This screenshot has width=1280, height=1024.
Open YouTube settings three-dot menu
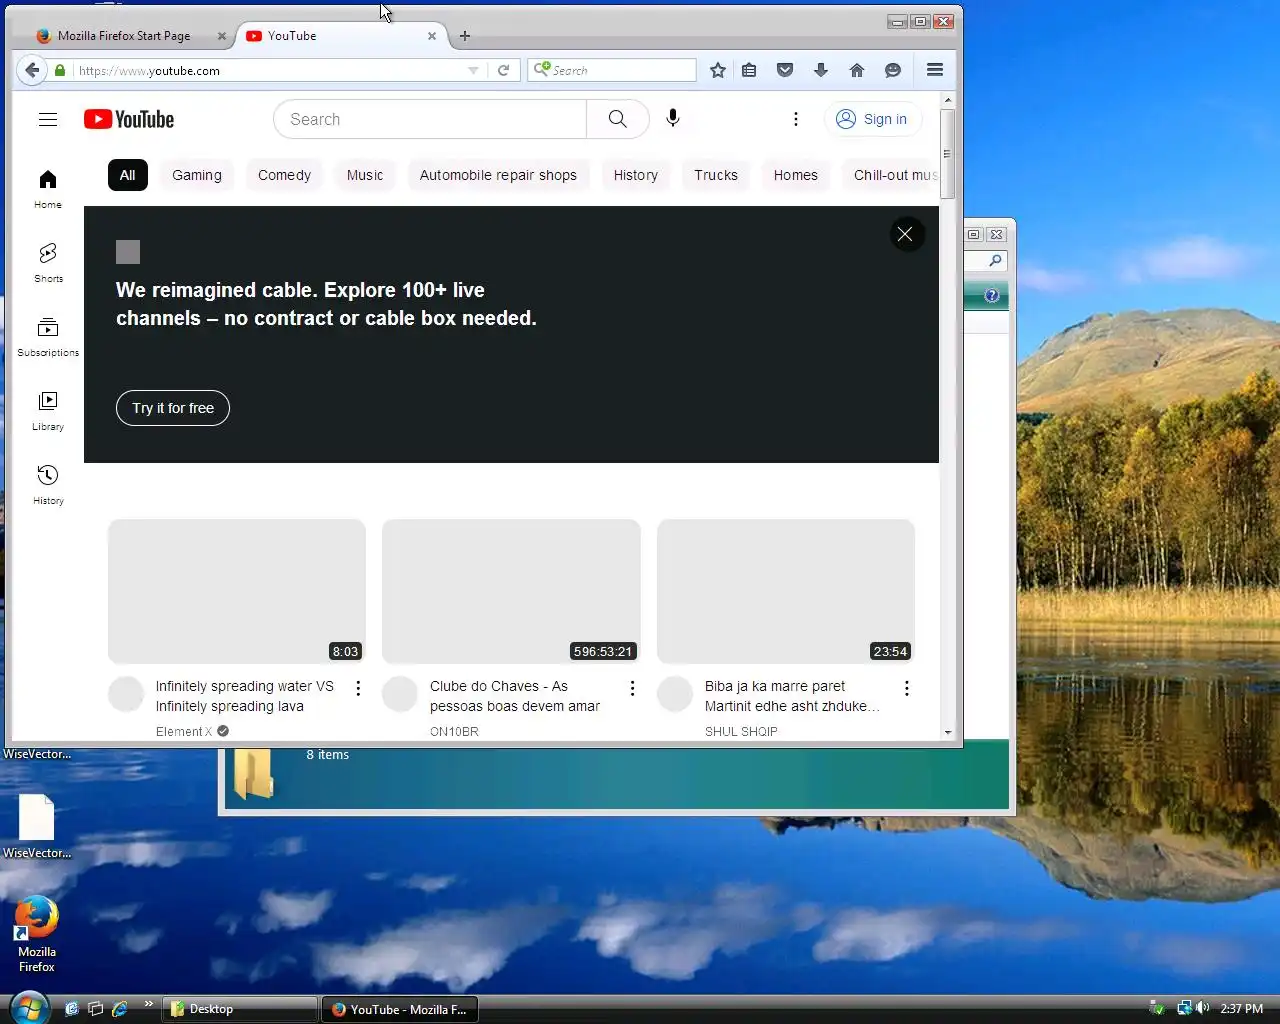pos(796,119)
